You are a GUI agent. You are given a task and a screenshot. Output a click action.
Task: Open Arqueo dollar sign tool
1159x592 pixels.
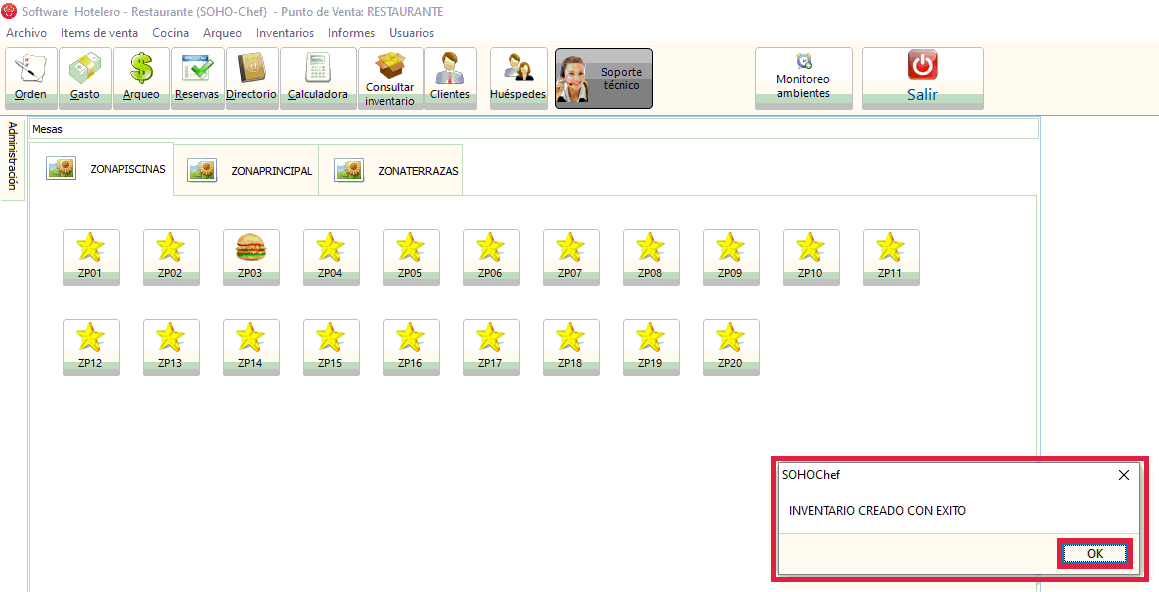click(141, 78)
